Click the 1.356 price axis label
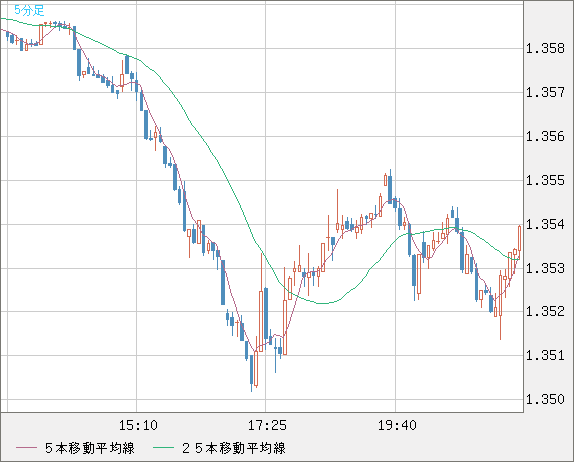The image size is (574, 462). click(545, 137)
